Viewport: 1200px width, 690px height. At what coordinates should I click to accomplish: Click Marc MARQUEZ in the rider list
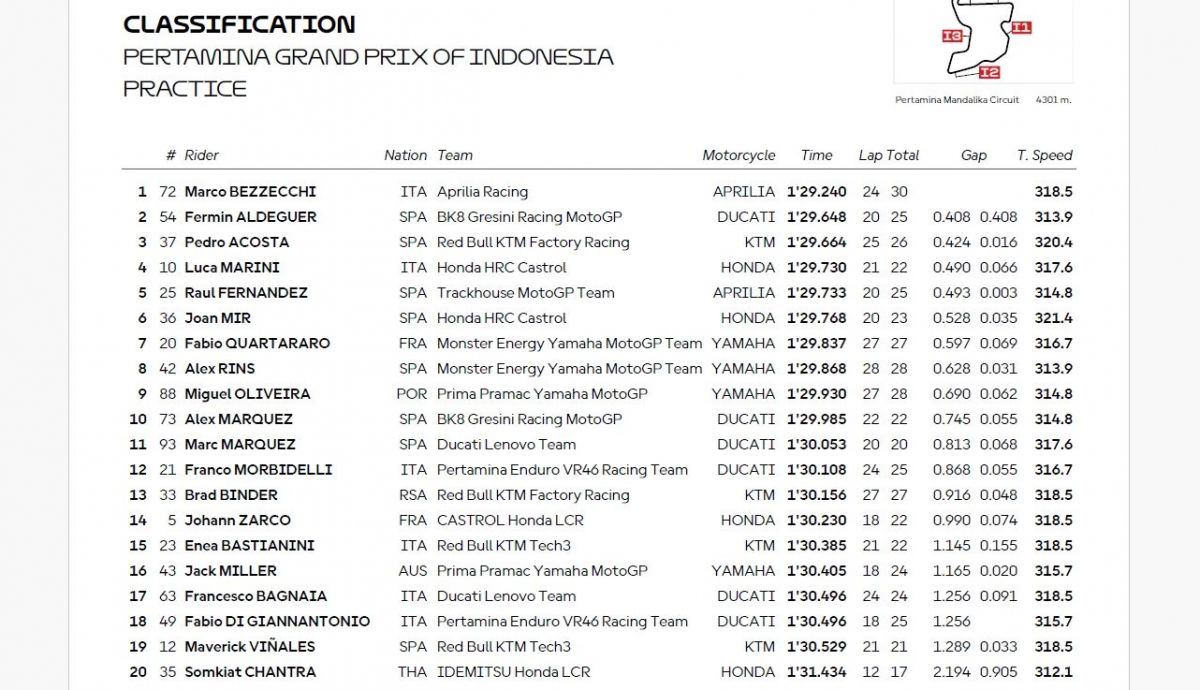click(x=239, y=444)
